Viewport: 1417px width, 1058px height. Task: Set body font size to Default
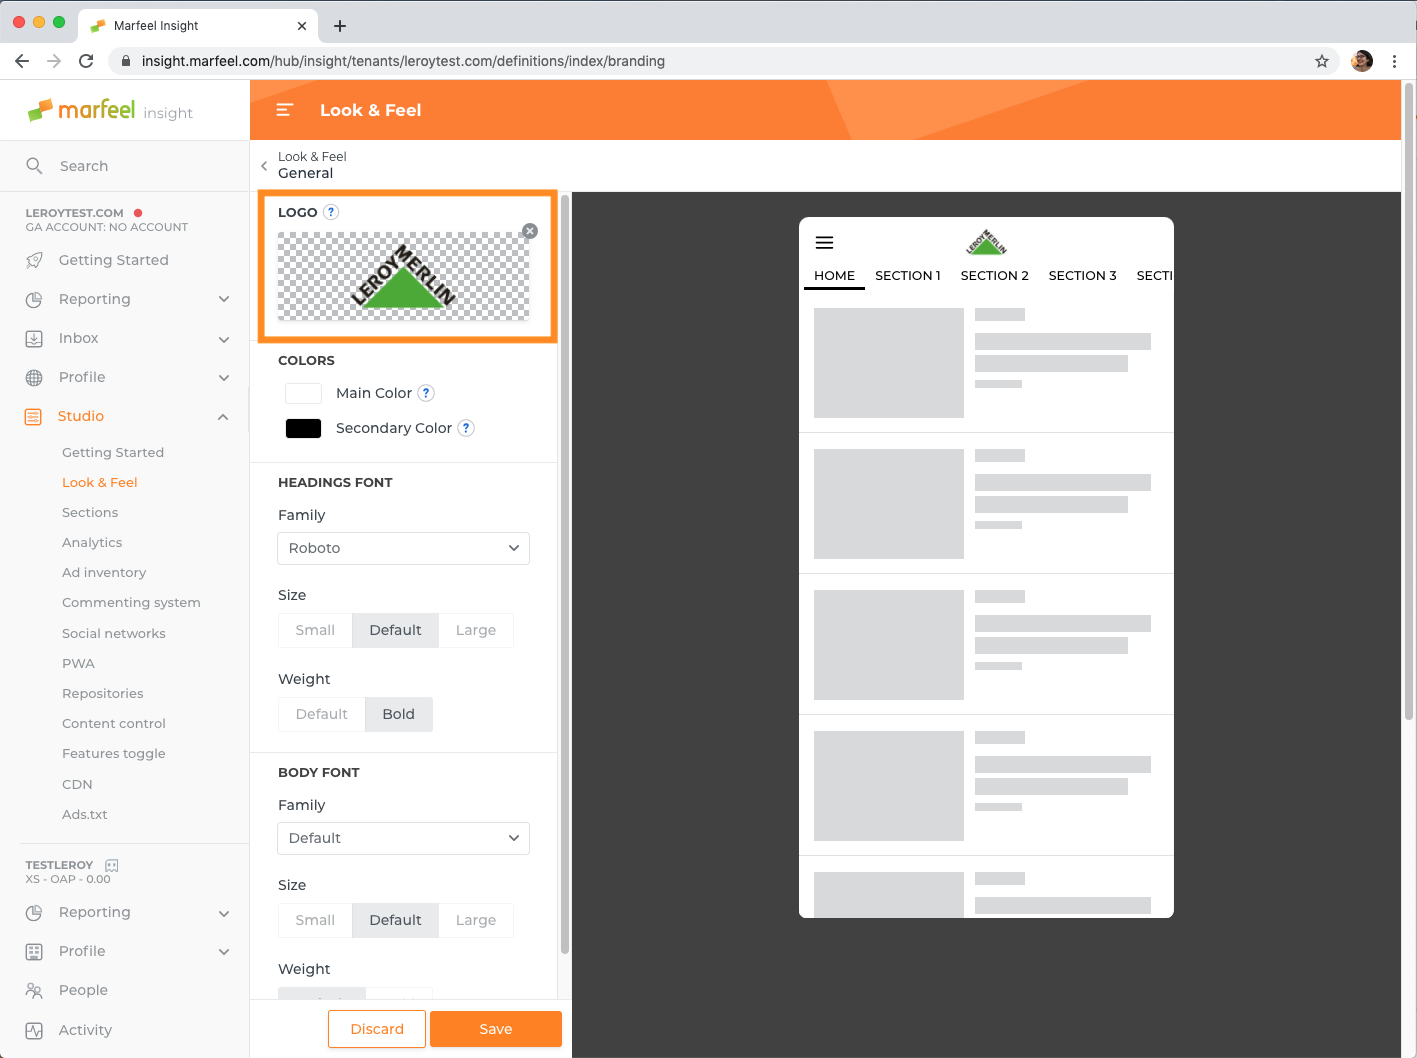click(396, 920)
